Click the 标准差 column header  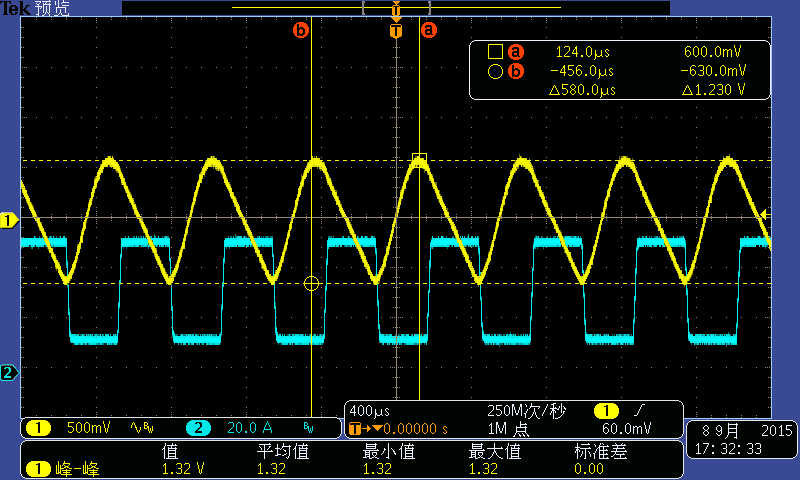[601, 451]
